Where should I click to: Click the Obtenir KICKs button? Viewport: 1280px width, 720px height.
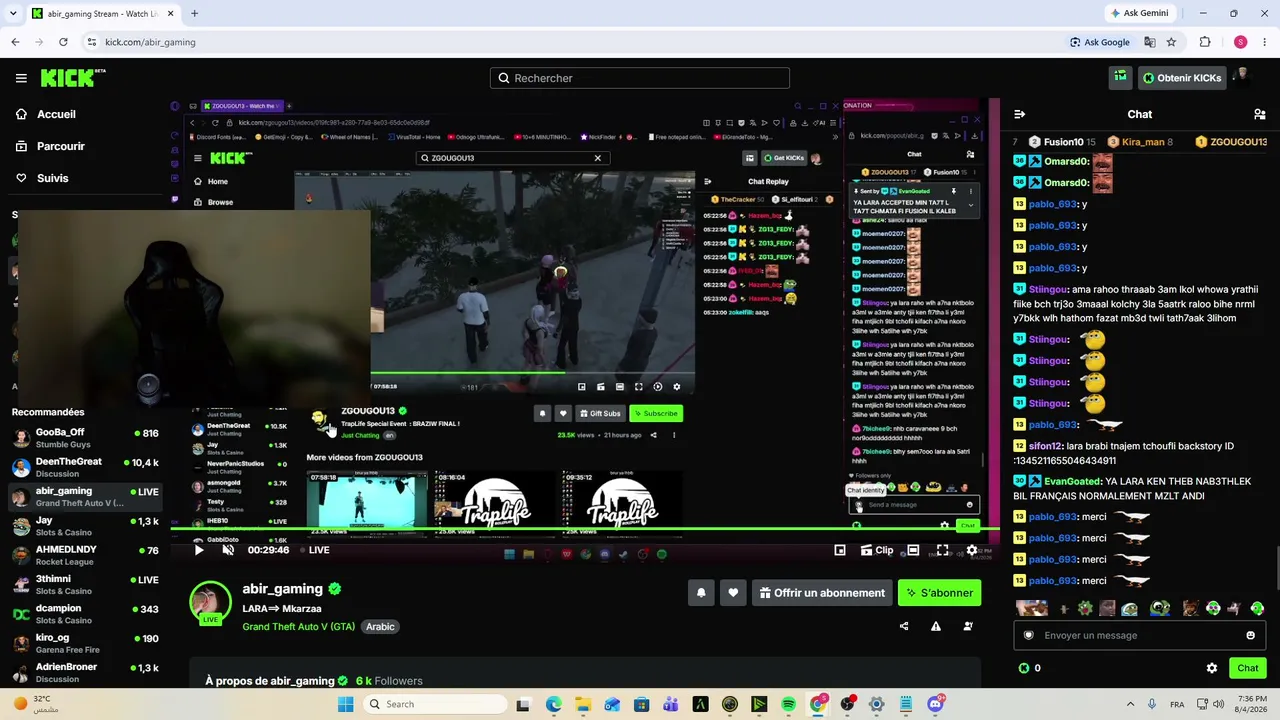pyautogui.click(x=1181, y=78)
